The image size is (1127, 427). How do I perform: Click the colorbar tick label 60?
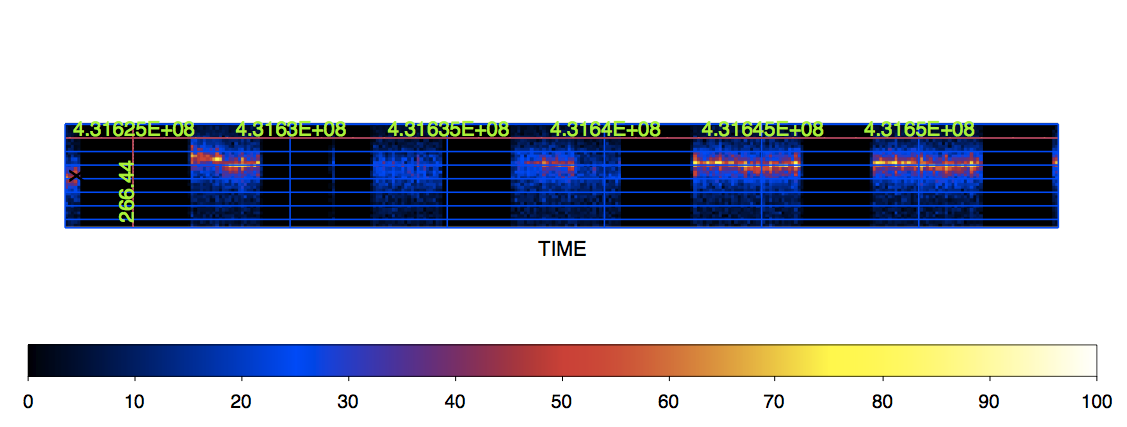coord(669,403)
